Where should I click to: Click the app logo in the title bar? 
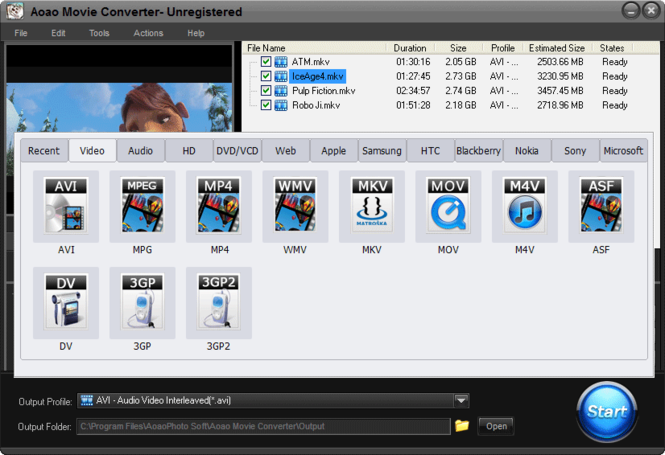[x=15, y=11]
